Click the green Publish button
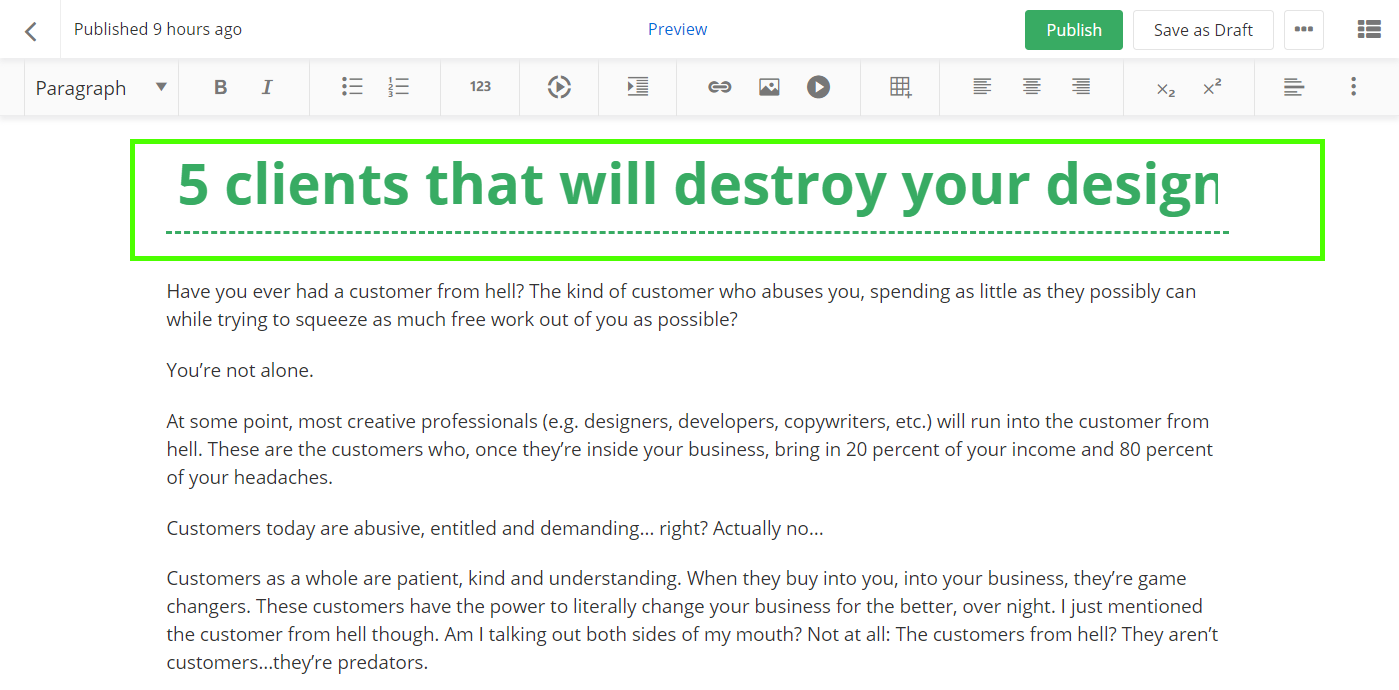Screen dimensions: 1399x690 [x=1073, y=30]
